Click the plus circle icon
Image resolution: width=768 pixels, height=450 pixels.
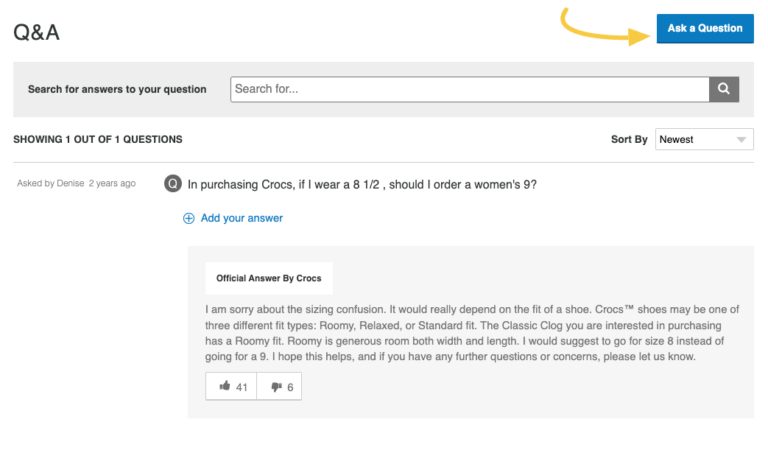(x=189, y=218)
